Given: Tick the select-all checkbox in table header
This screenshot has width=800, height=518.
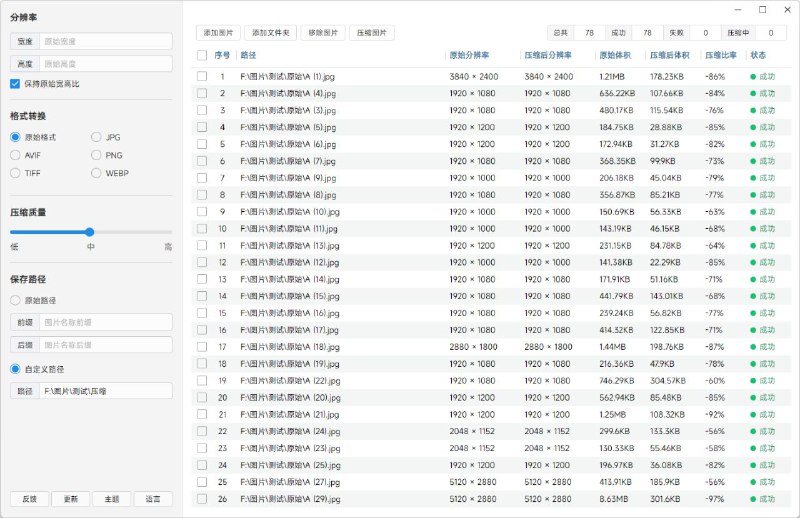Looking at the screenshot, I should pos(202,55).
